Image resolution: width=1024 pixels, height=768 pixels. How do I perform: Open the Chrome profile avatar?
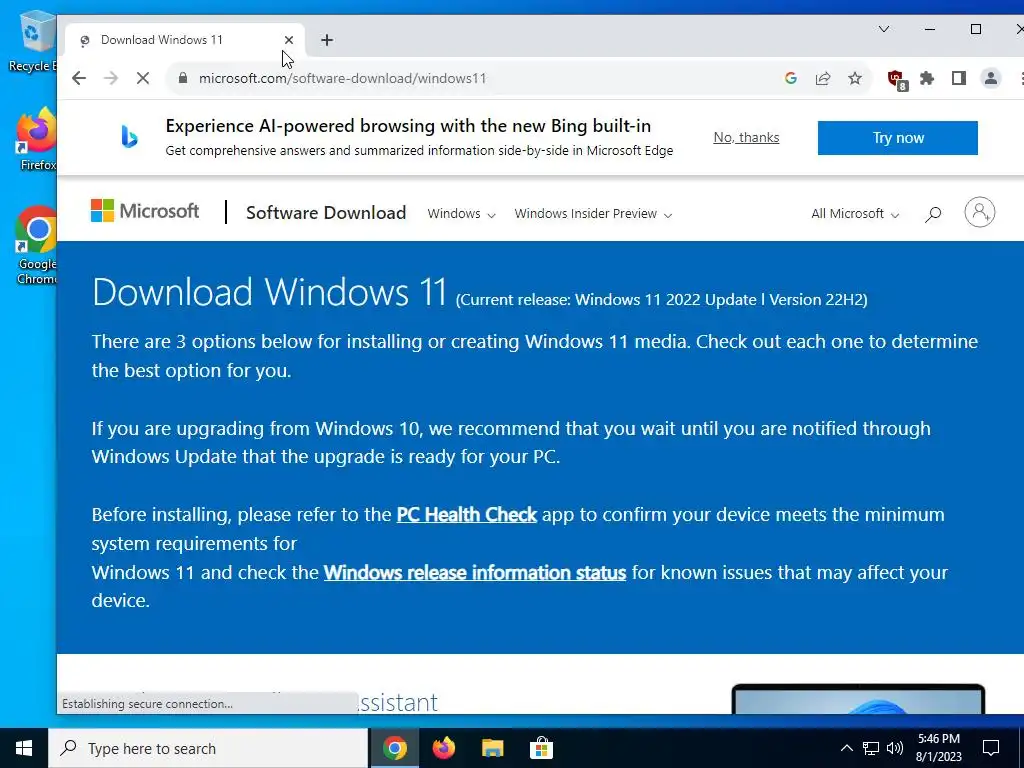991,78
